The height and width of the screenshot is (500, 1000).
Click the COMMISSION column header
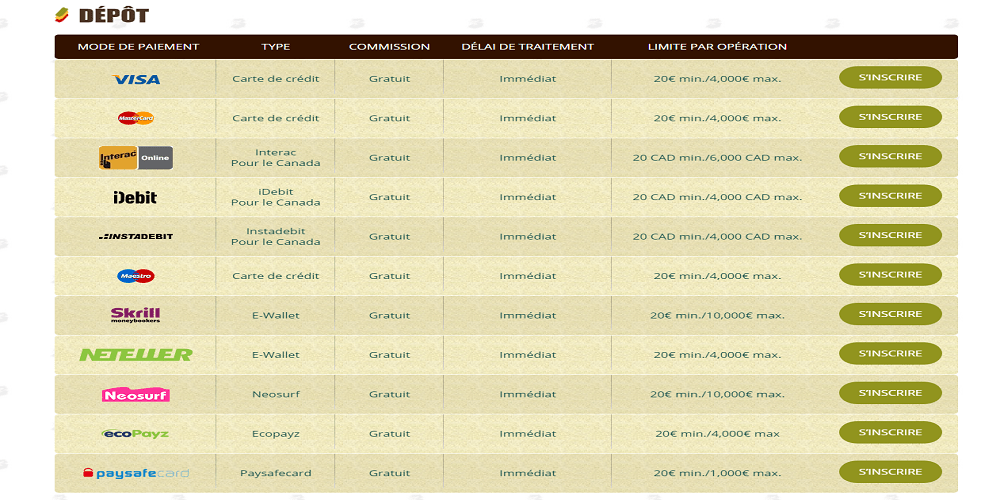pyautogui.click(x=389, y=47)
